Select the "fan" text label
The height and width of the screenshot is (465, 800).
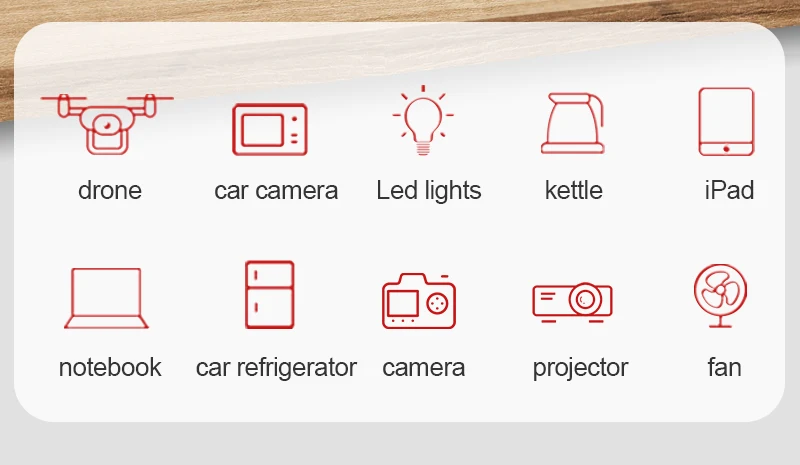point(724,368)
